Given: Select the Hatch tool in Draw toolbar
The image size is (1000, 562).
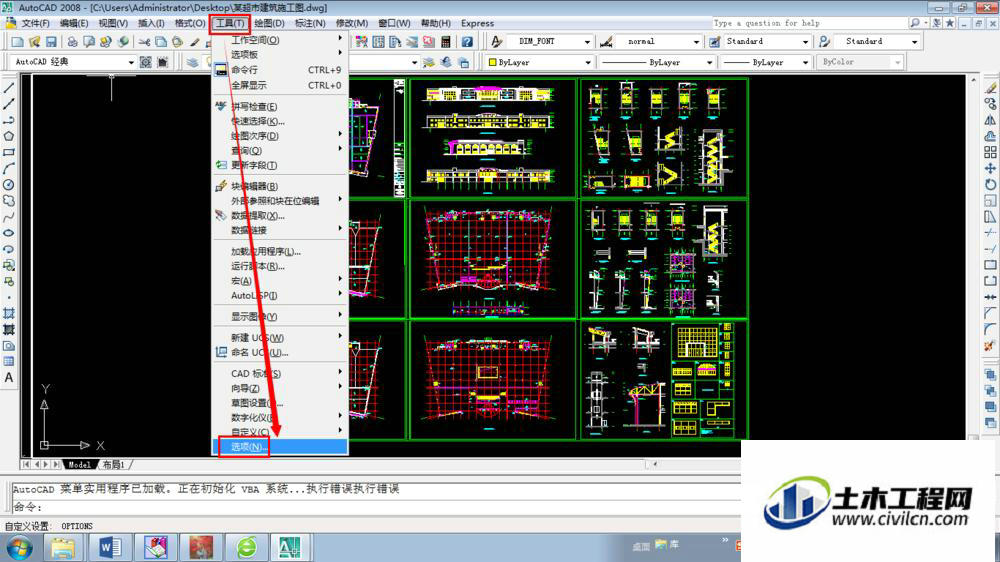Looking at the screenshot, I should click(x=9, y=313).
